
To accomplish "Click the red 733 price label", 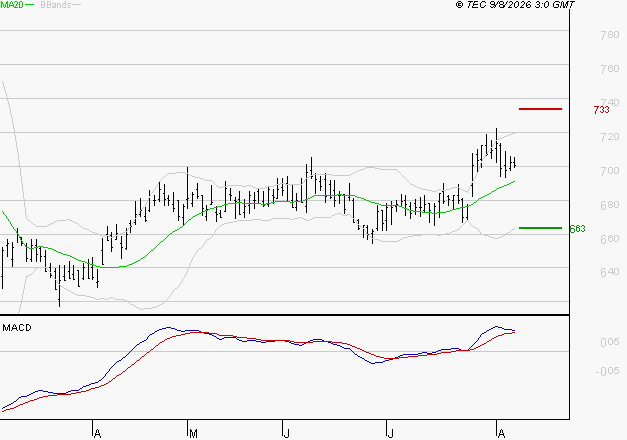I will 601,110.
